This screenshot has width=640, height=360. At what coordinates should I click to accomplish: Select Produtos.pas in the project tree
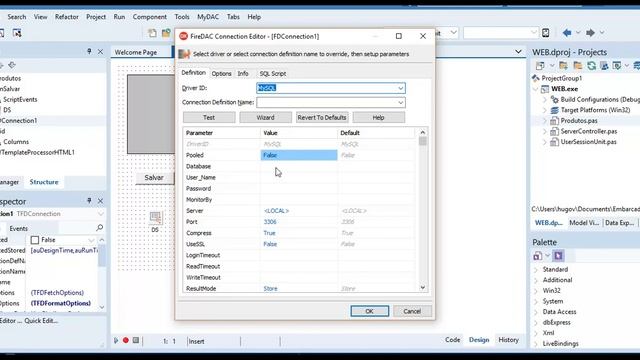579,121
